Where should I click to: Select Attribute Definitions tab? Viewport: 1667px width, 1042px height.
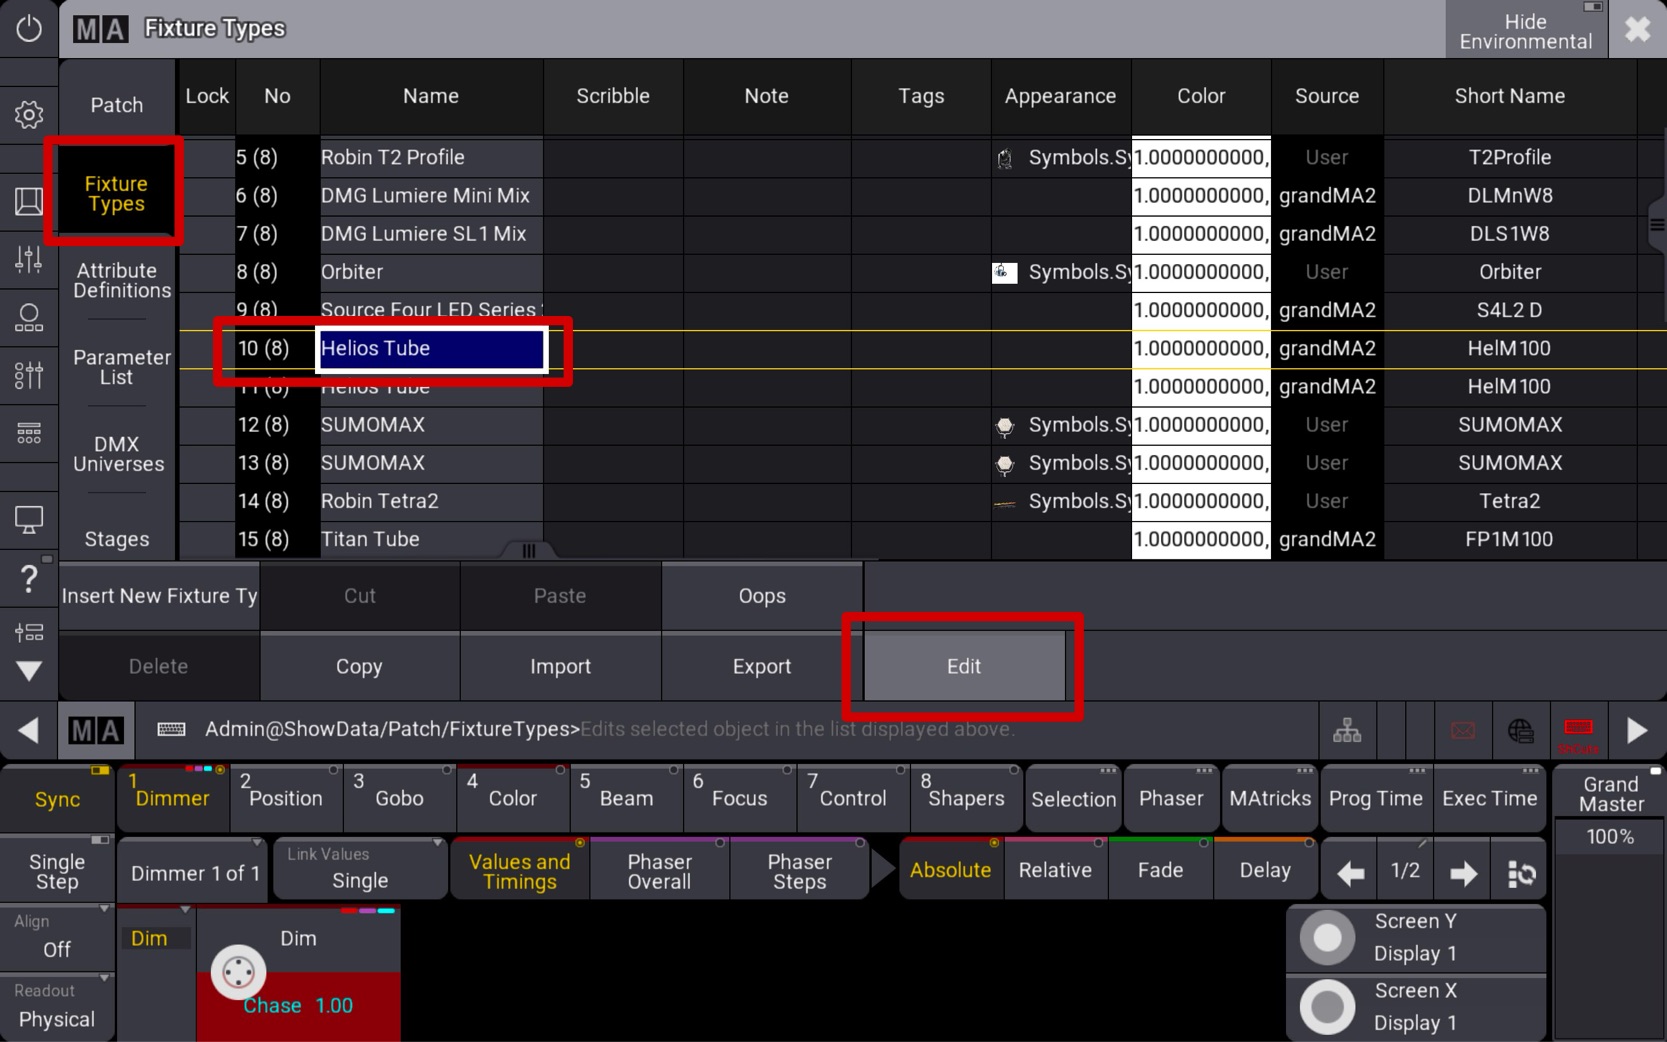pos(121,280)
